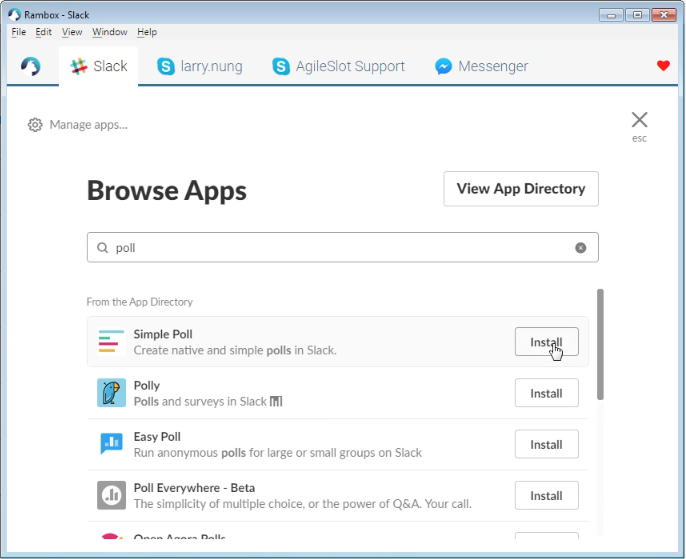Open the View menu
Image resolution: width=686 pixels, height=559 pixels.
point(72,32)
